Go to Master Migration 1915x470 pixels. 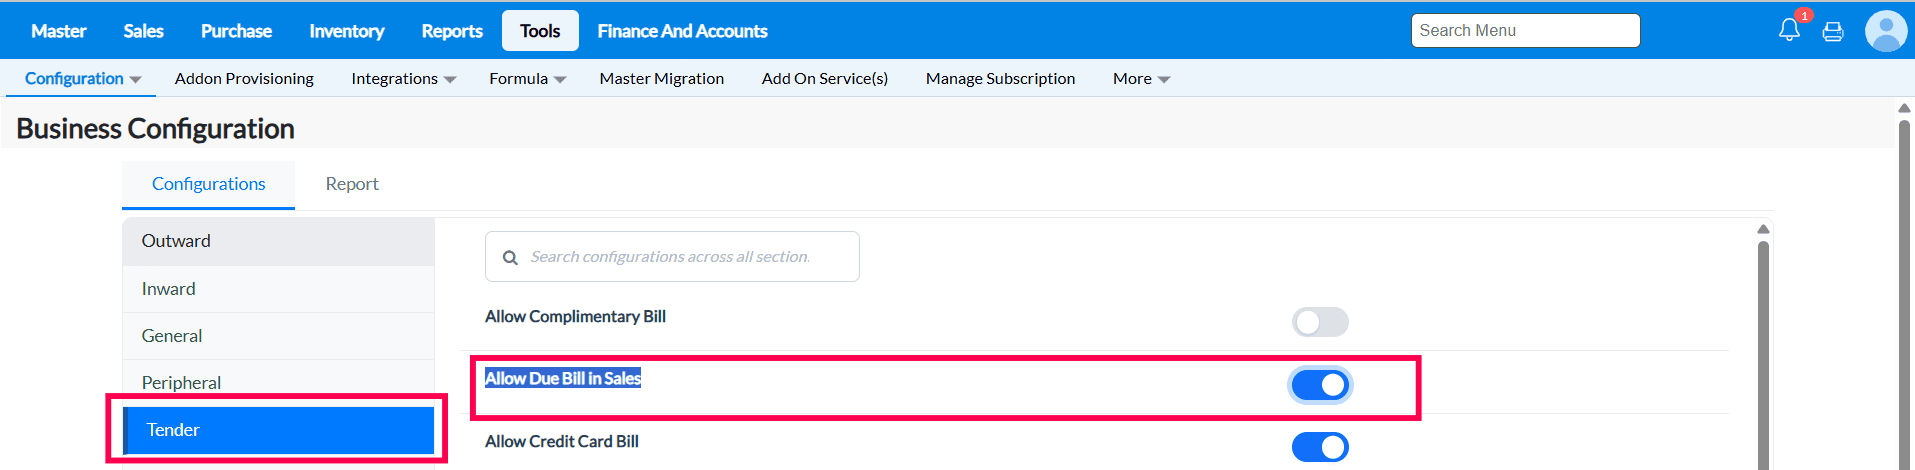tap(661, 79)
